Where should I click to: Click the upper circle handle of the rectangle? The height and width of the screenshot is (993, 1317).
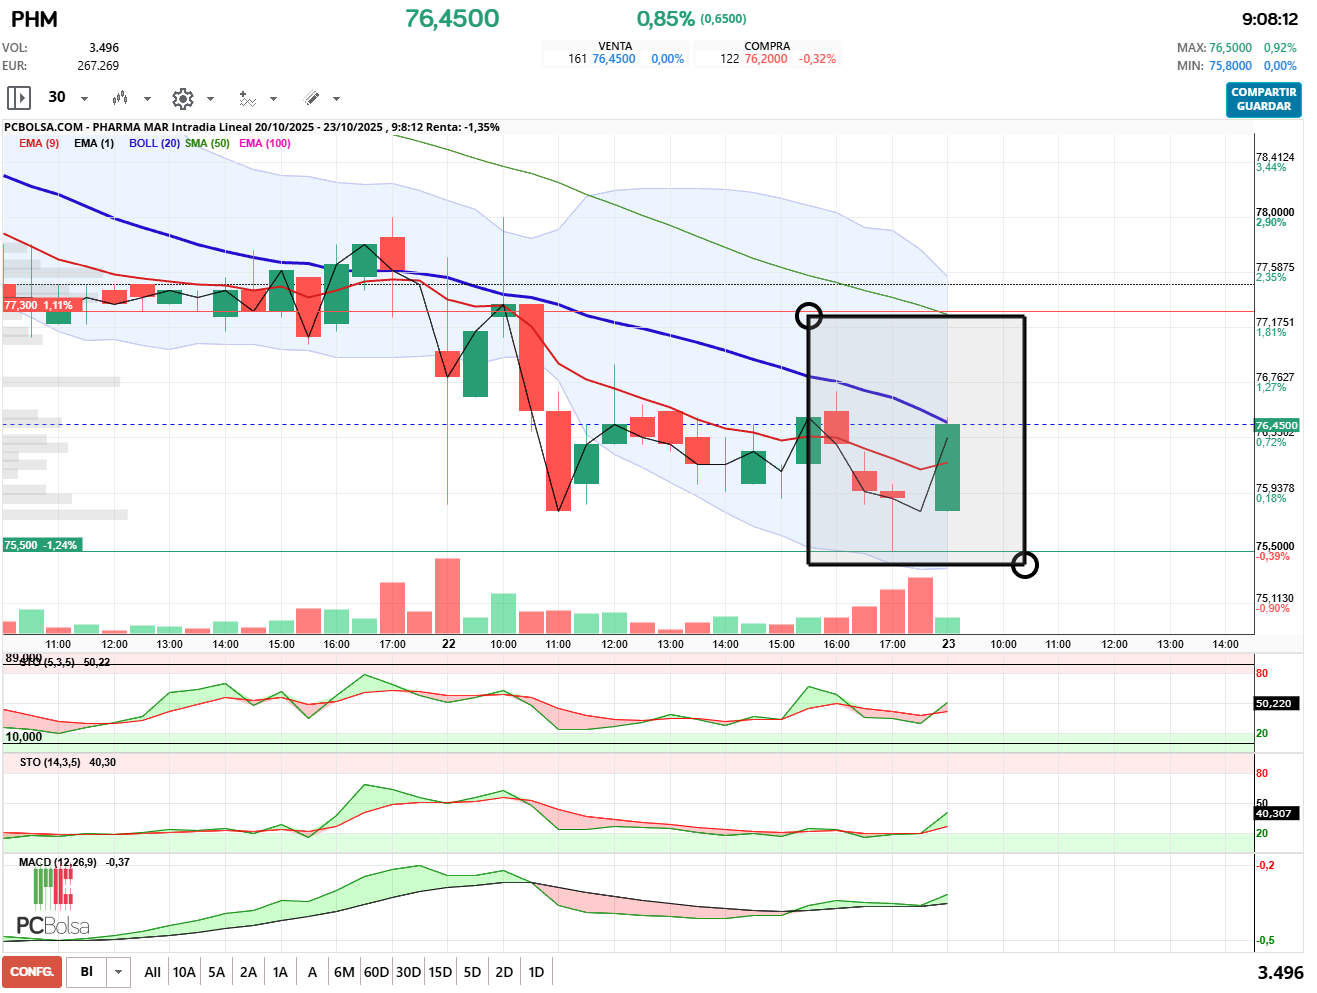coord(808,316)
